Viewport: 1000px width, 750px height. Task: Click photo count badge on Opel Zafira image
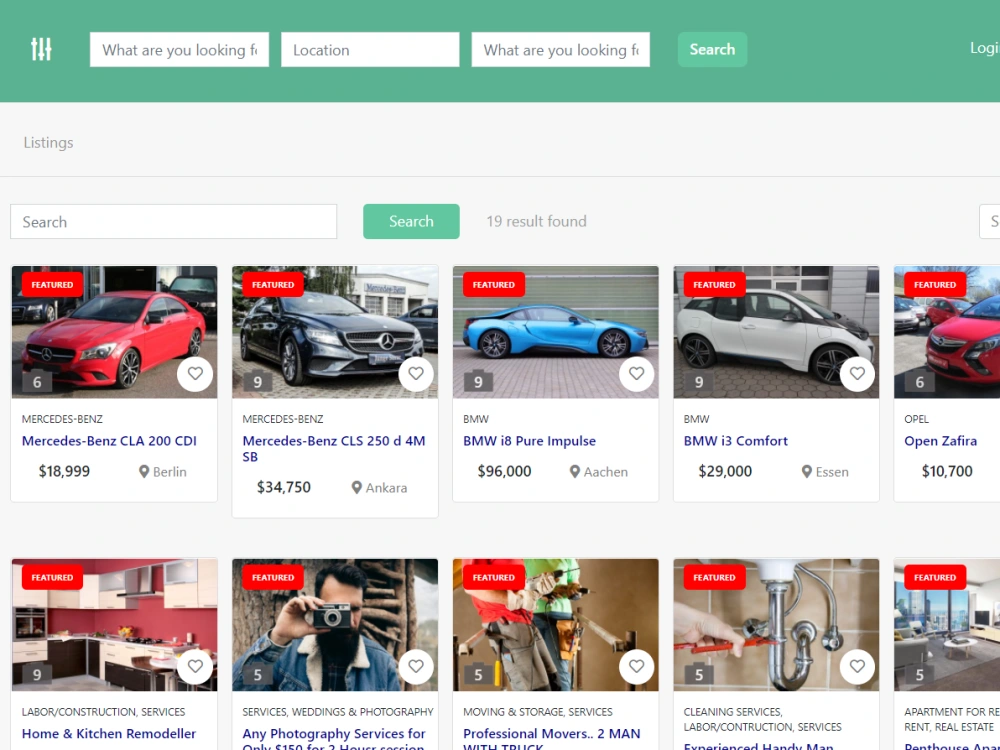pos(920,381)
